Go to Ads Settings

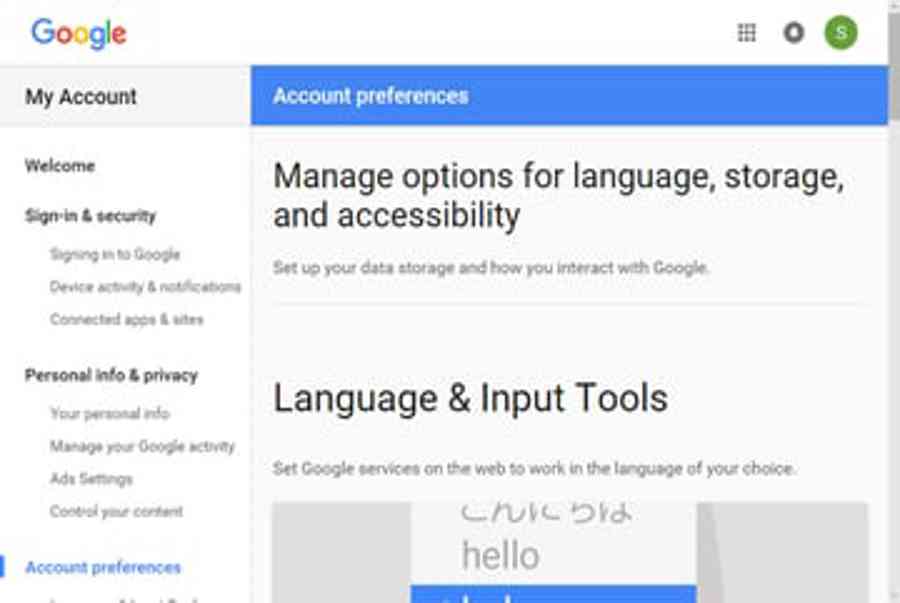pyautogui.click(x=91, y=479)
